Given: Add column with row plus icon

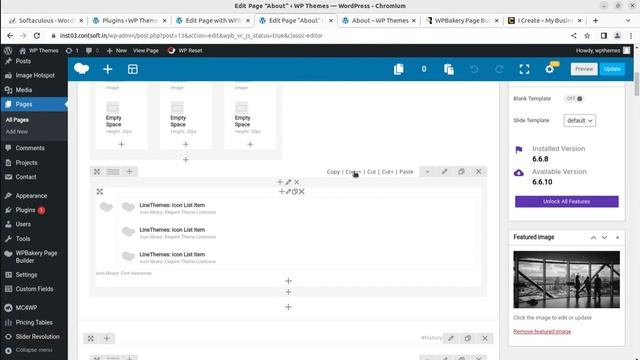Looking at the screenshot, I should click(x=129, y=172).
